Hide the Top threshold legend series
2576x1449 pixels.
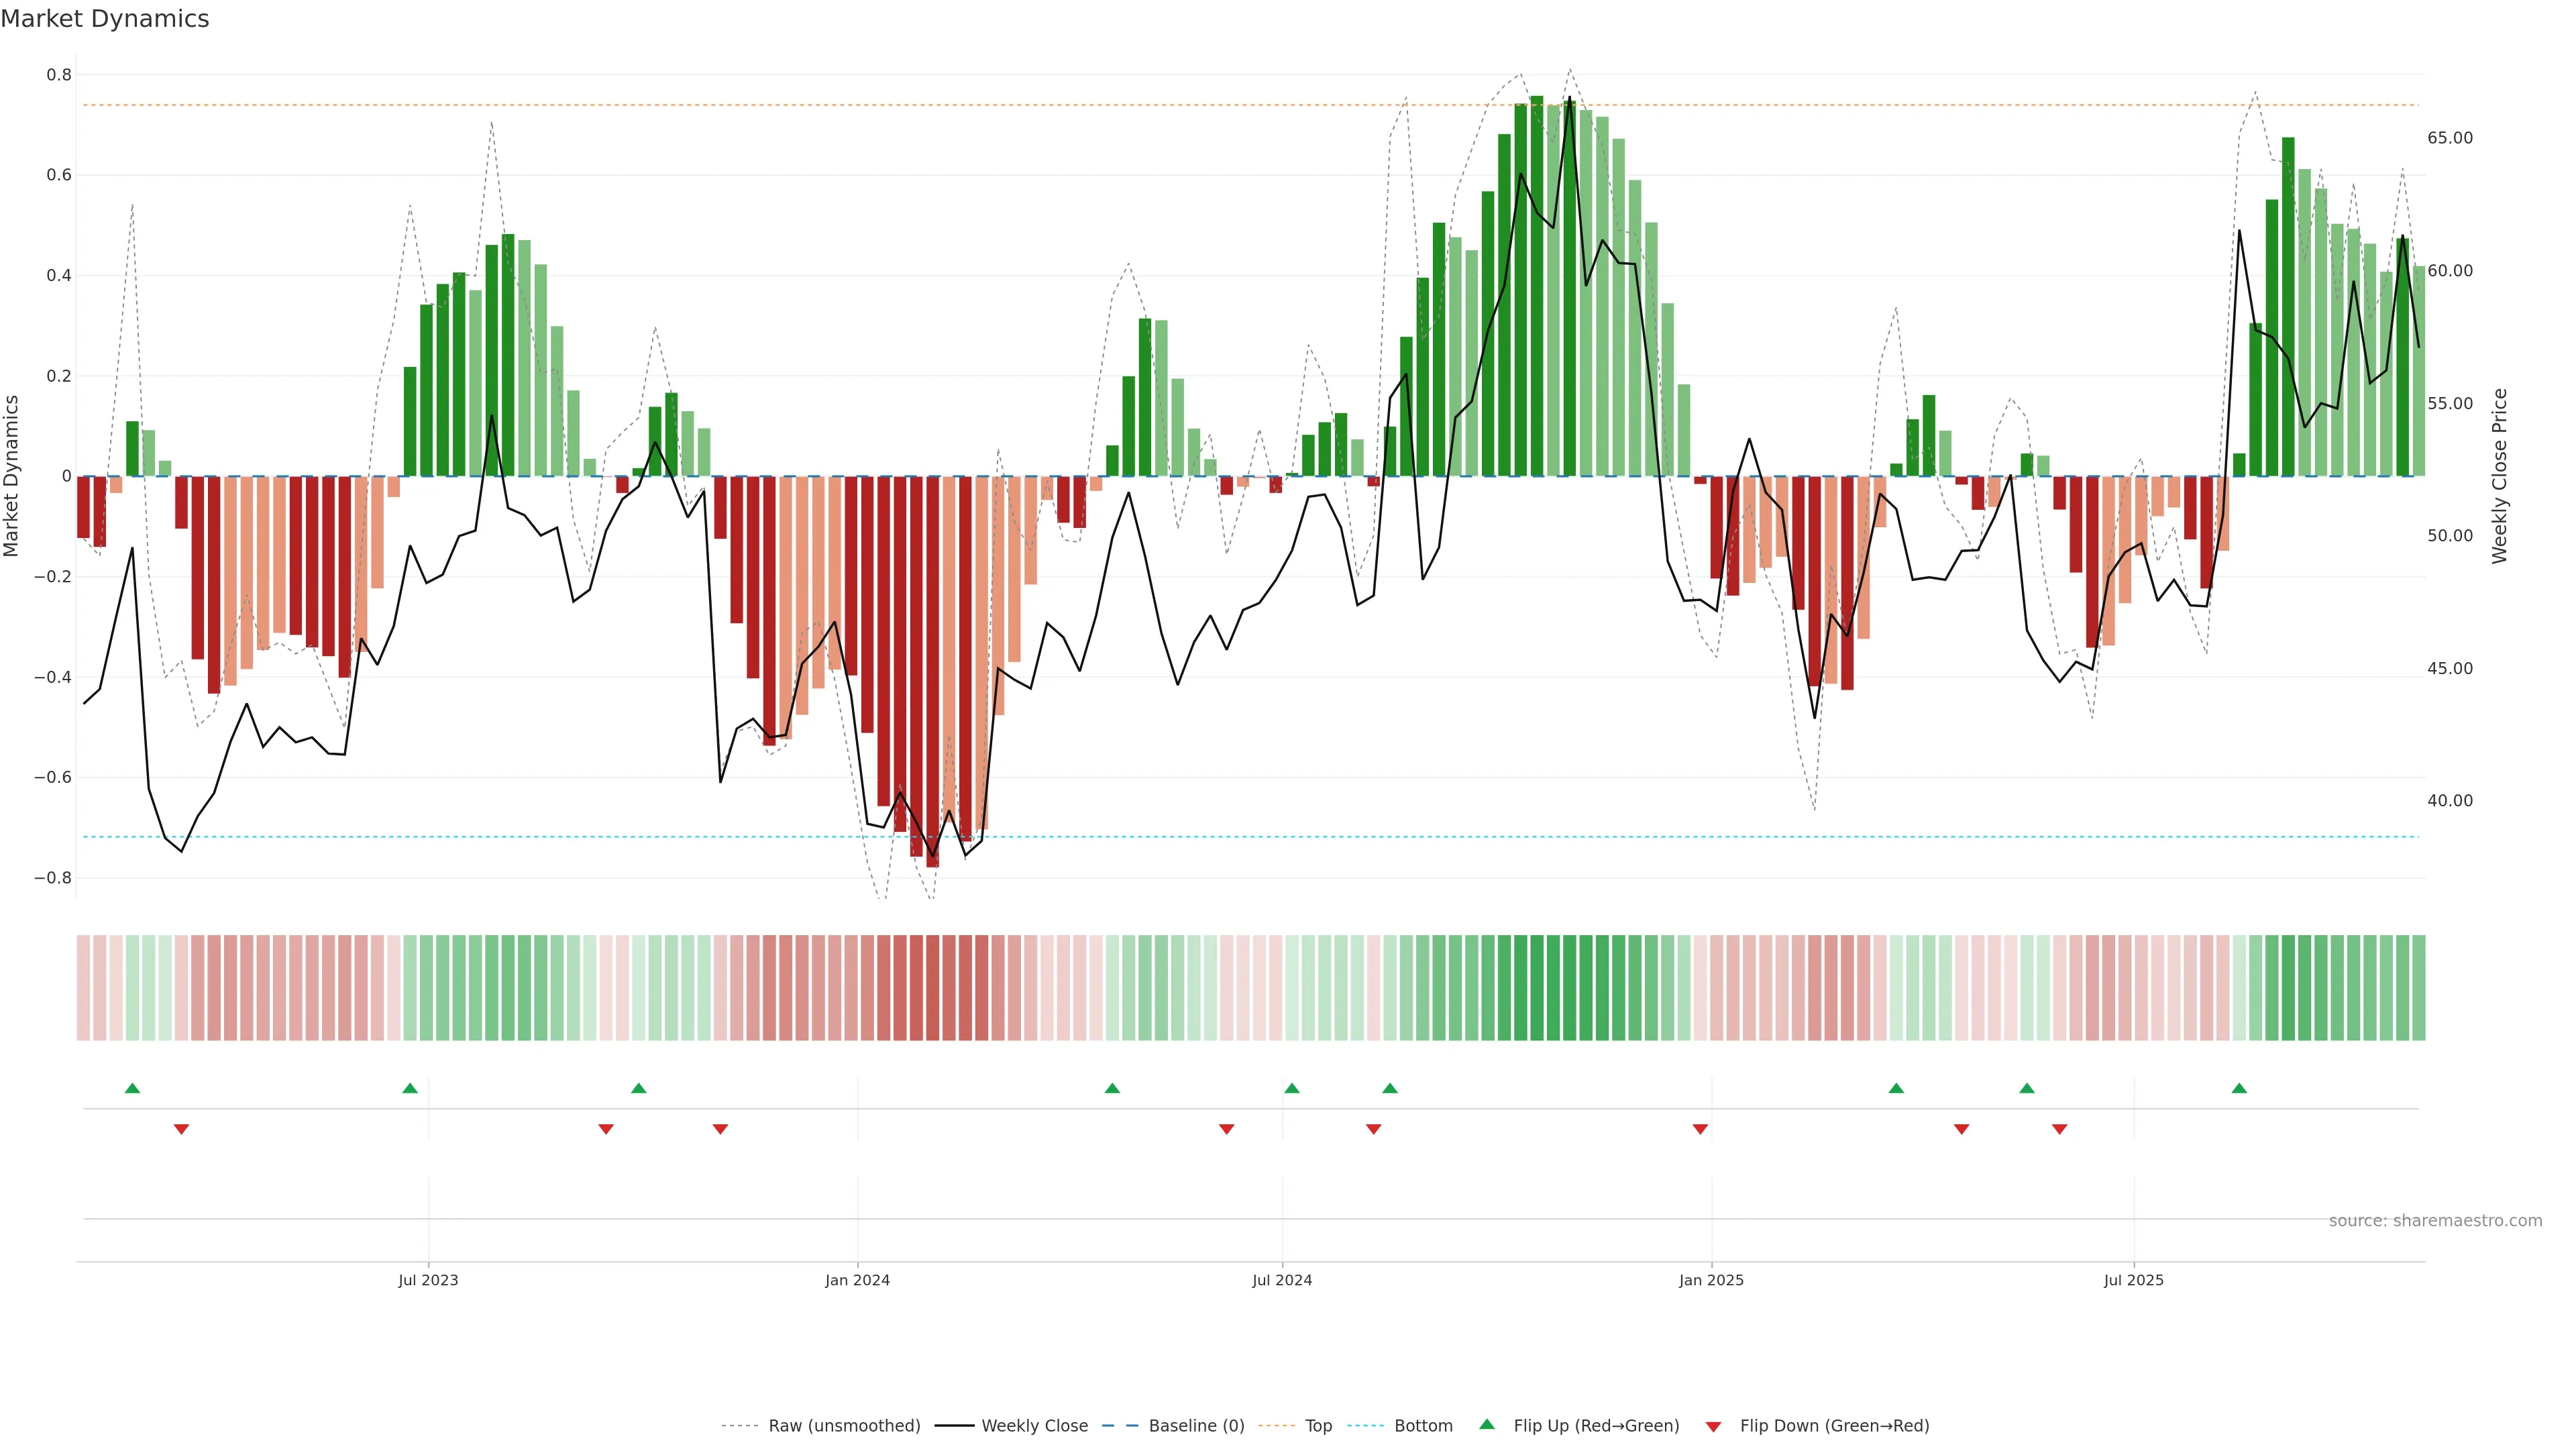tap(1318, 1426)
